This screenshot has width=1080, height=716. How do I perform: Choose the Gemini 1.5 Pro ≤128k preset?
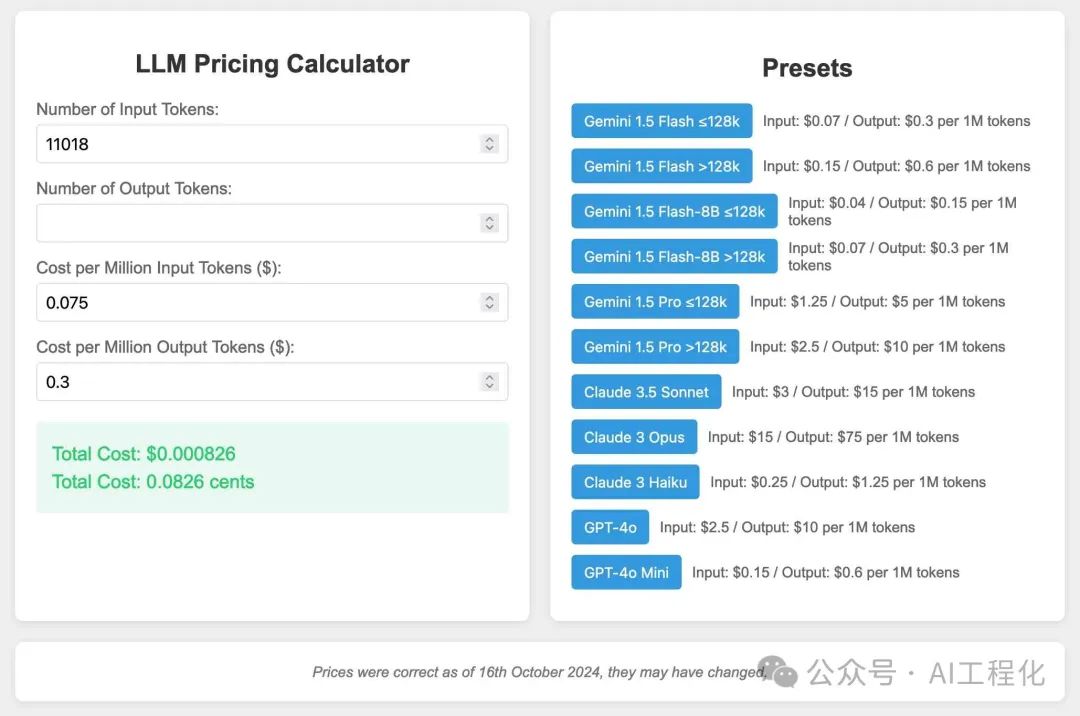pyautogui.click(x=655, y=302)
